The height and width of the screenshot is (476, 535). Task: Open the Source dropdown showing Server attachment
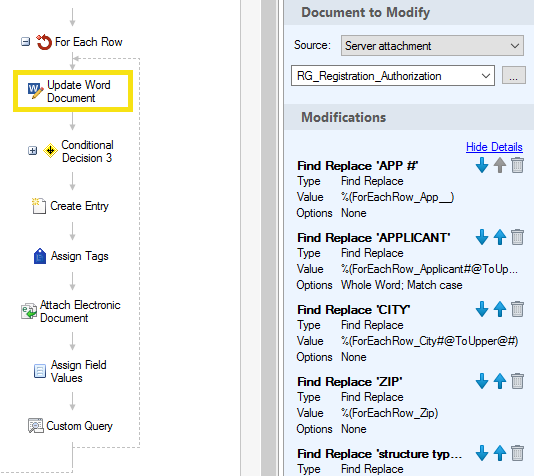click(x=432, y=45)
